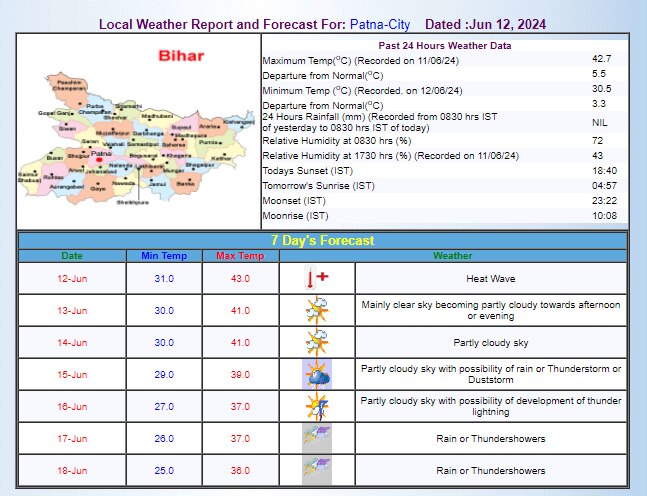Viewport: 647px width, 496px height.
Task: Click the Weather column header
Action: 452,257
